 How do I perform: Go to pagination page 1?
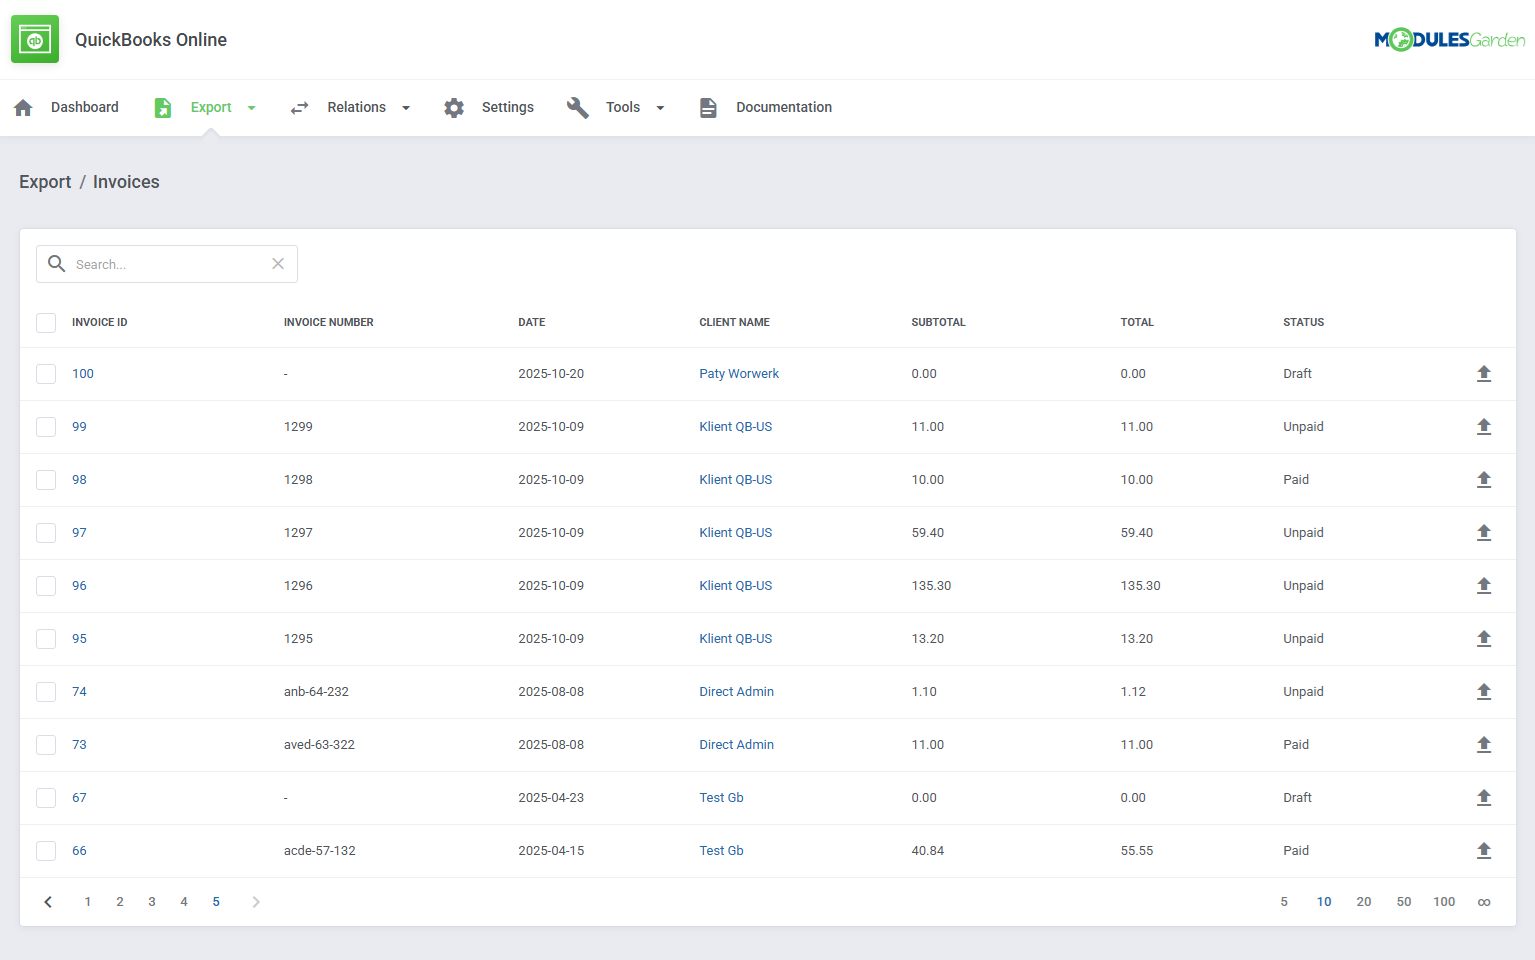[88, 902]
